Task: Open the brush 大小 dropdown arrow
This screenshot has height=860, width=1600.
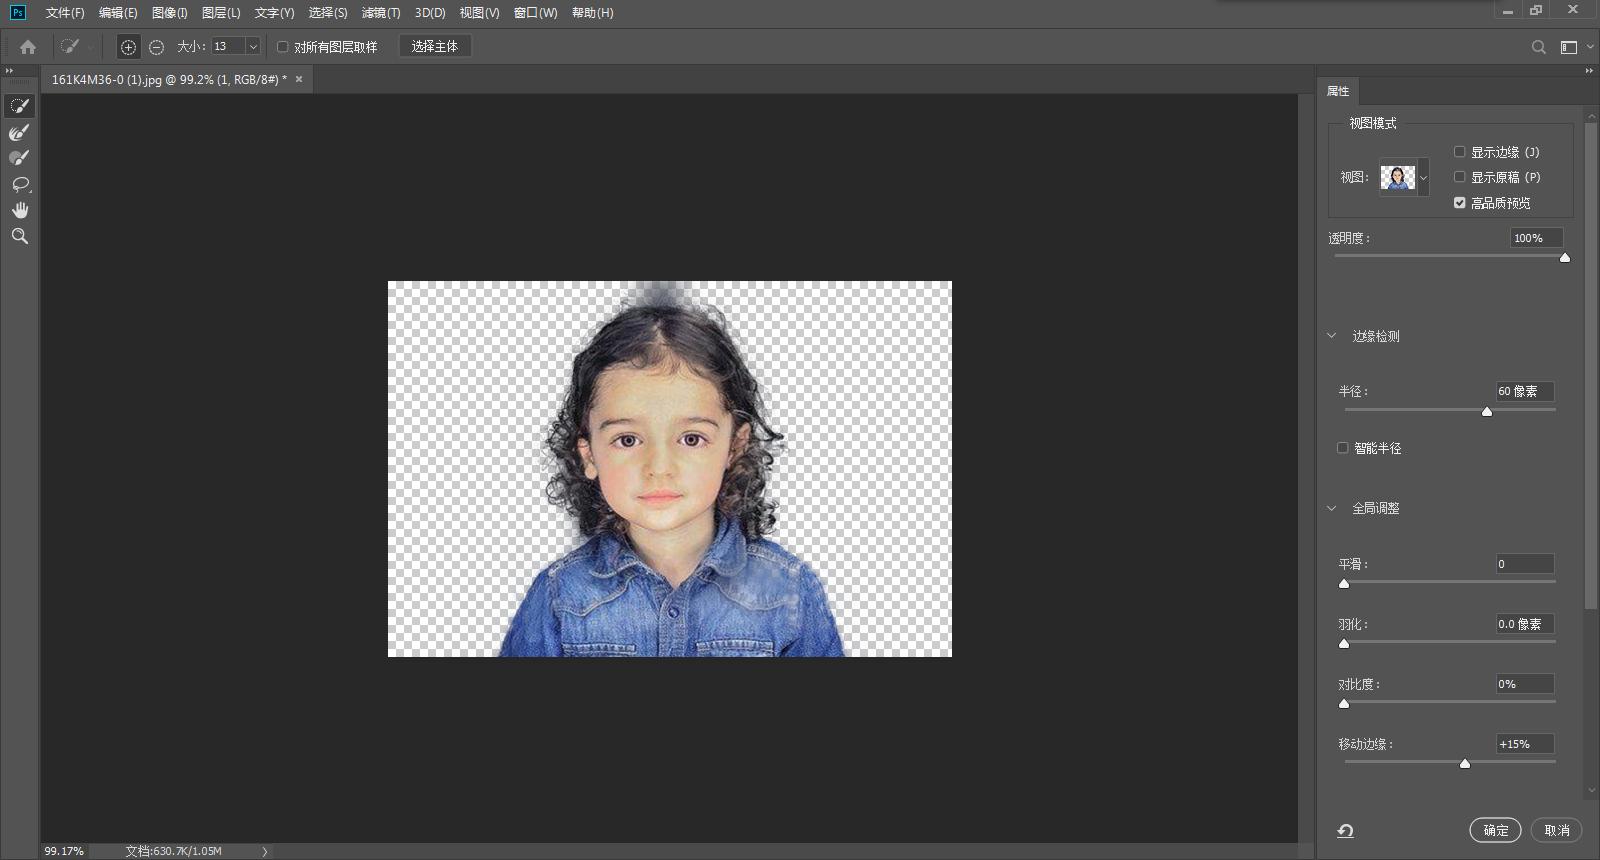Action: (253, 47)
